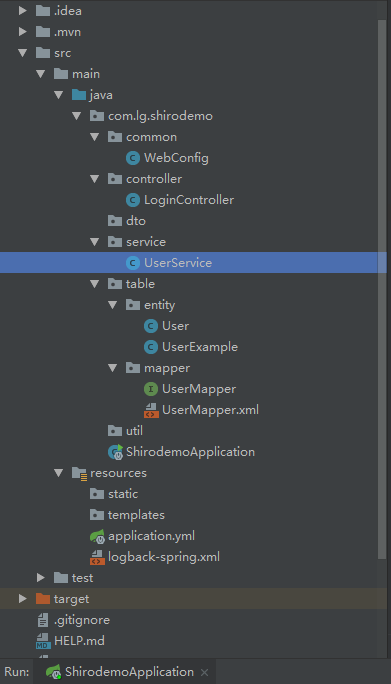Select the .gitignore file name
This screenshot has width=391, height=684.
82,620
